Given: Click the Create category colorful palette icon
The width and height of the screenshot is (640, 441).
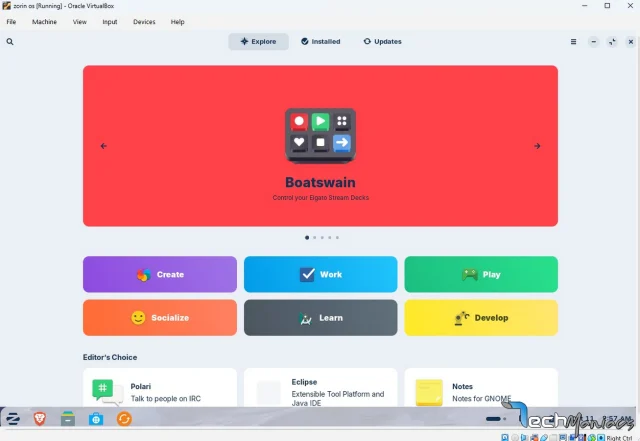Looking at the screenshot, I should coord(144,275).
